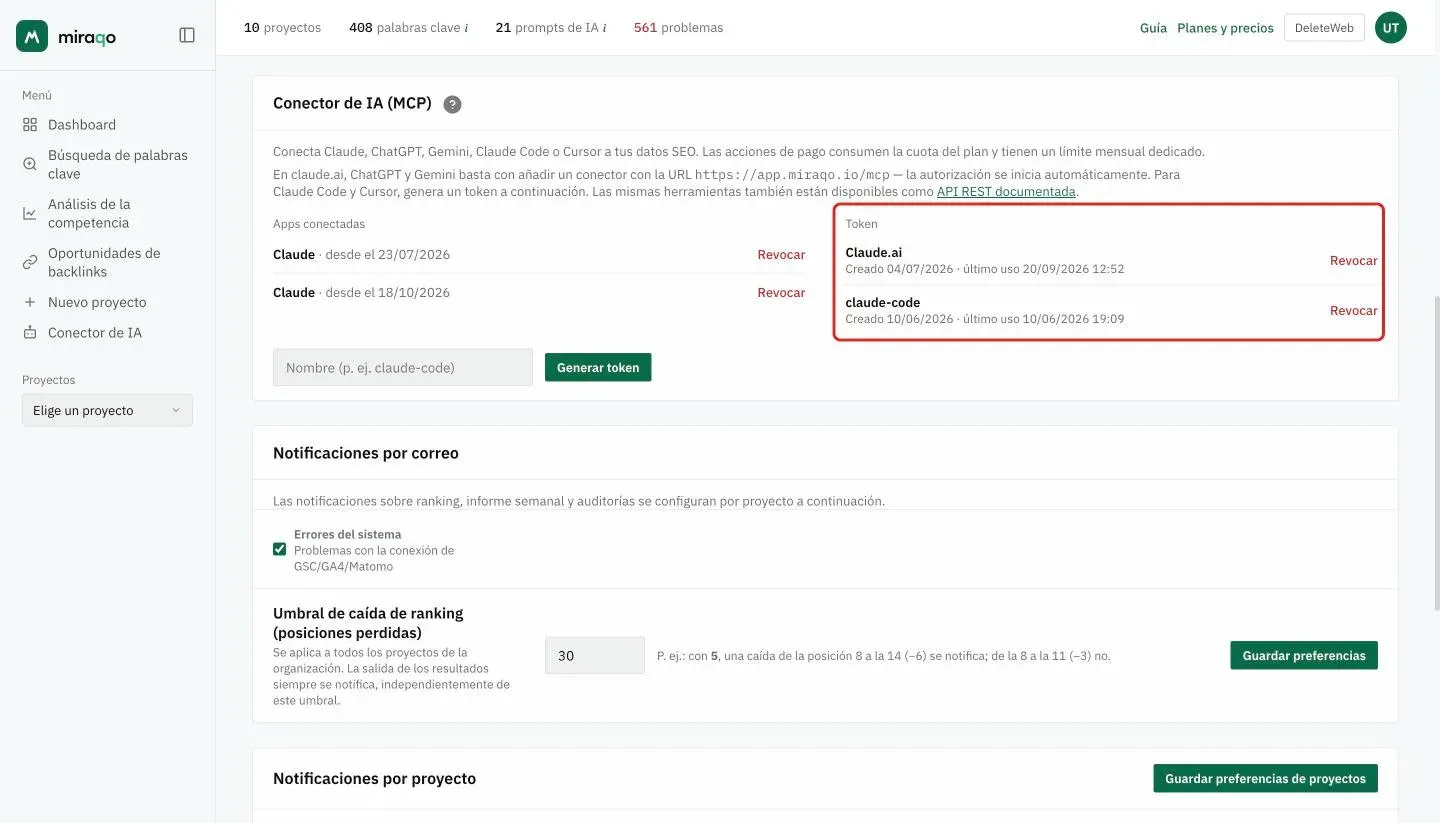The height and width of the screenshot is (823, 1440).
Task: Click the 10 proyectos counter
Action: tap(283, 28)
